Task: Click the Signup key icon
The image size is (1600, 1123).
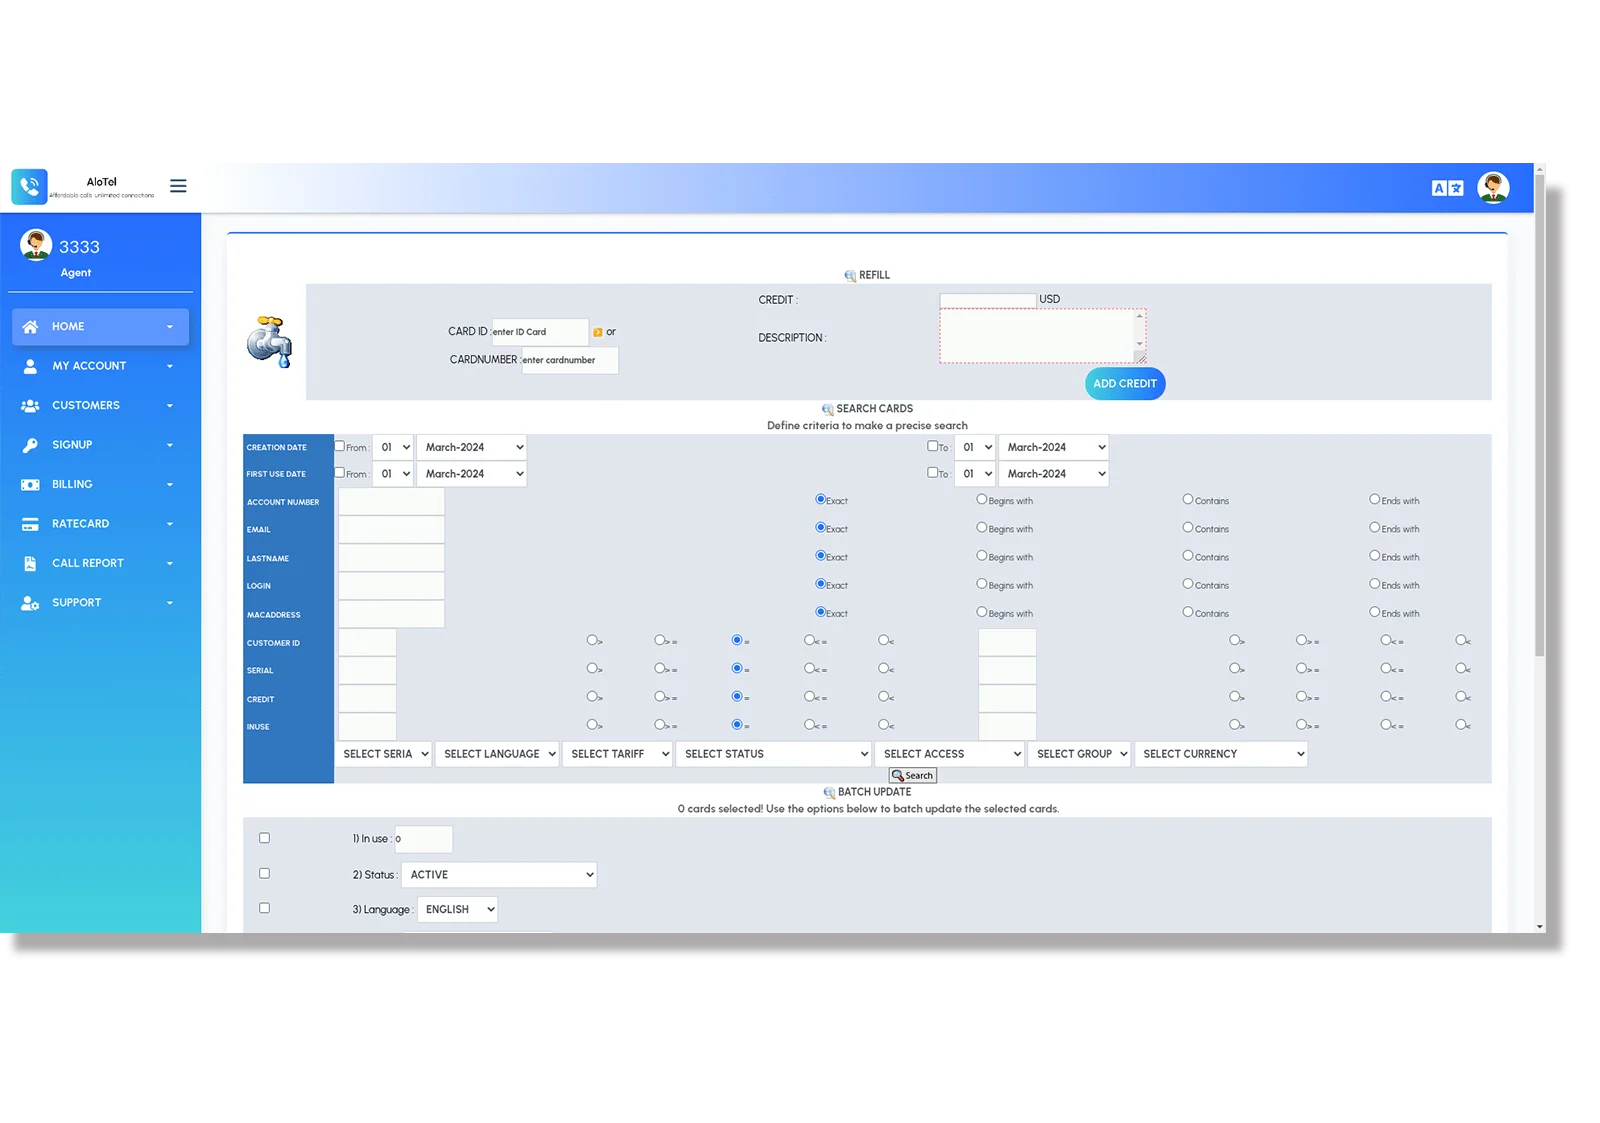Action: point(30,445)
